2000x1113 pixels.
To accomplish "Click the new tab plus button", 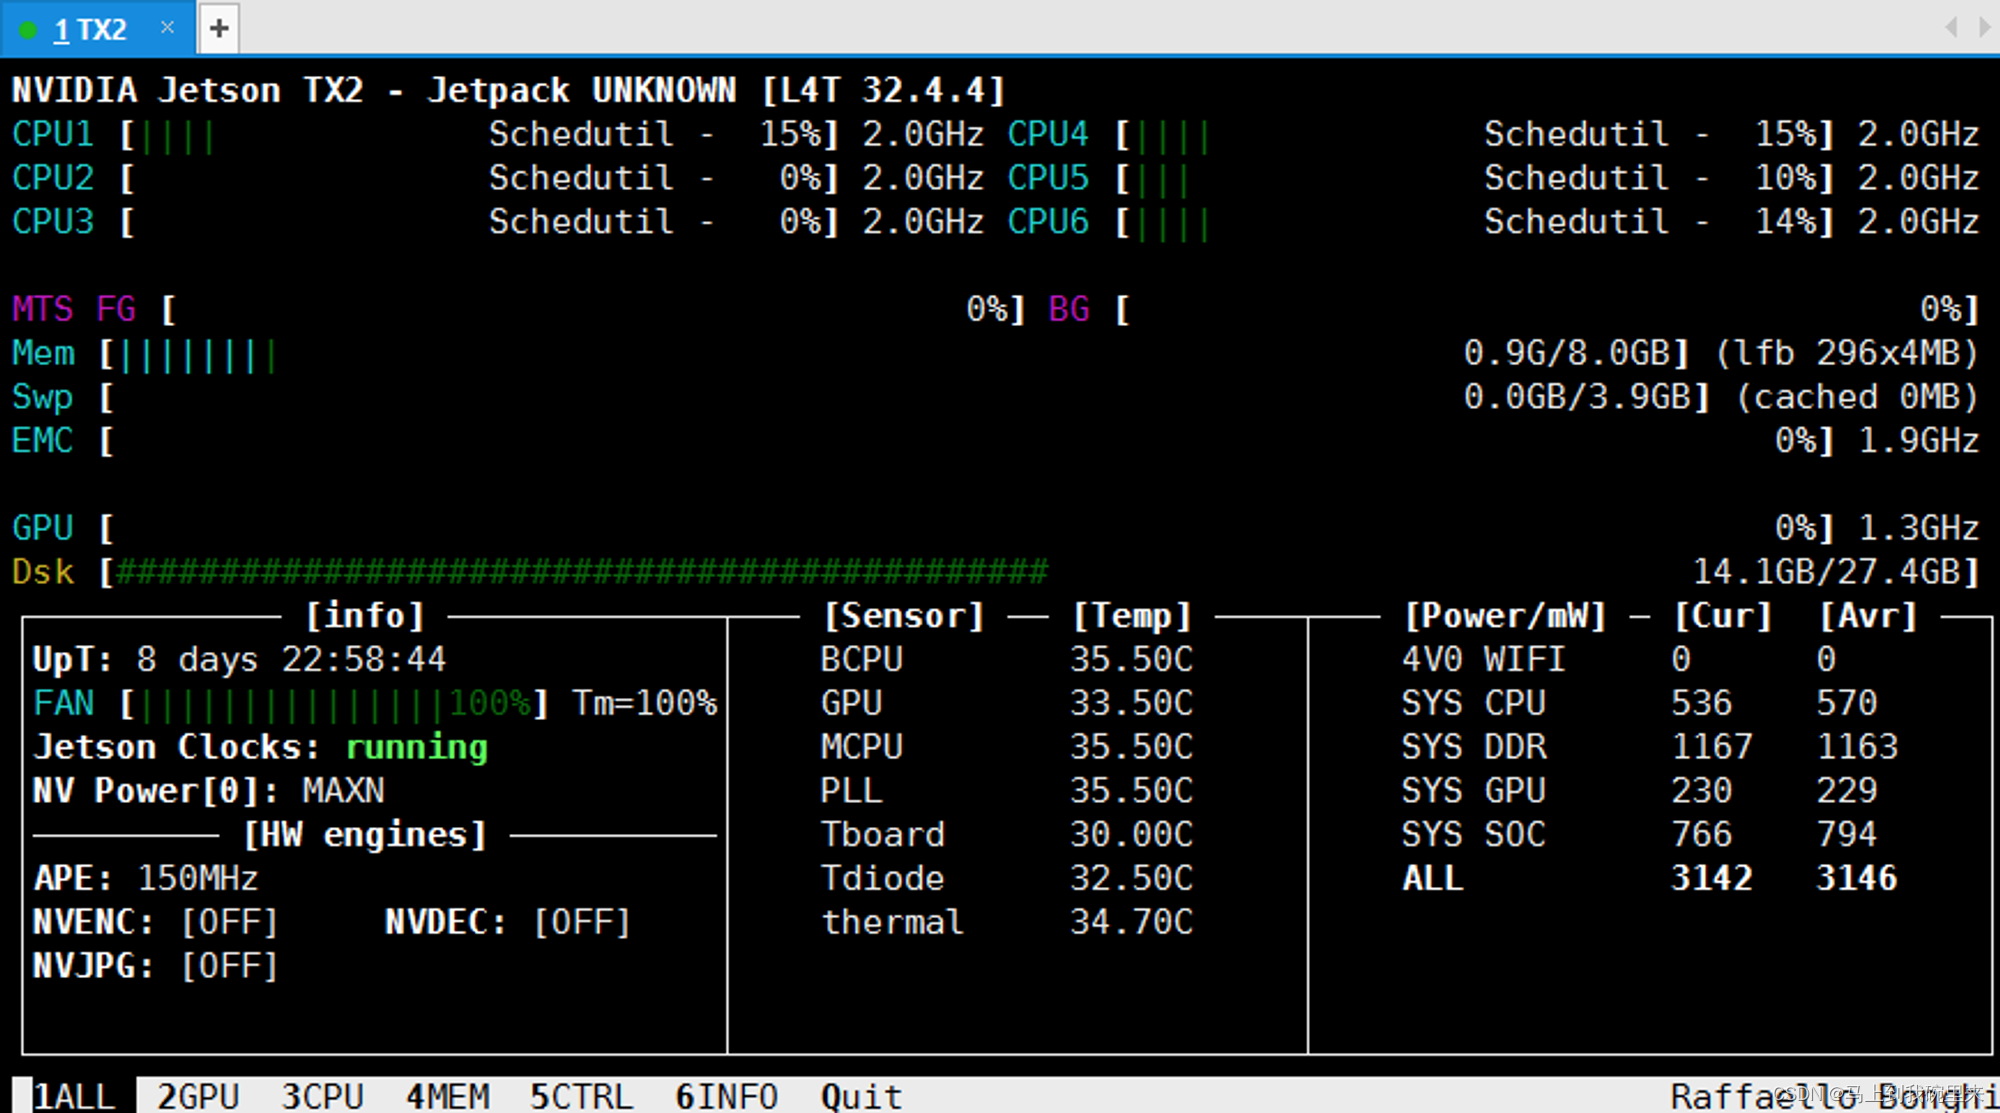I will point(219,28).
